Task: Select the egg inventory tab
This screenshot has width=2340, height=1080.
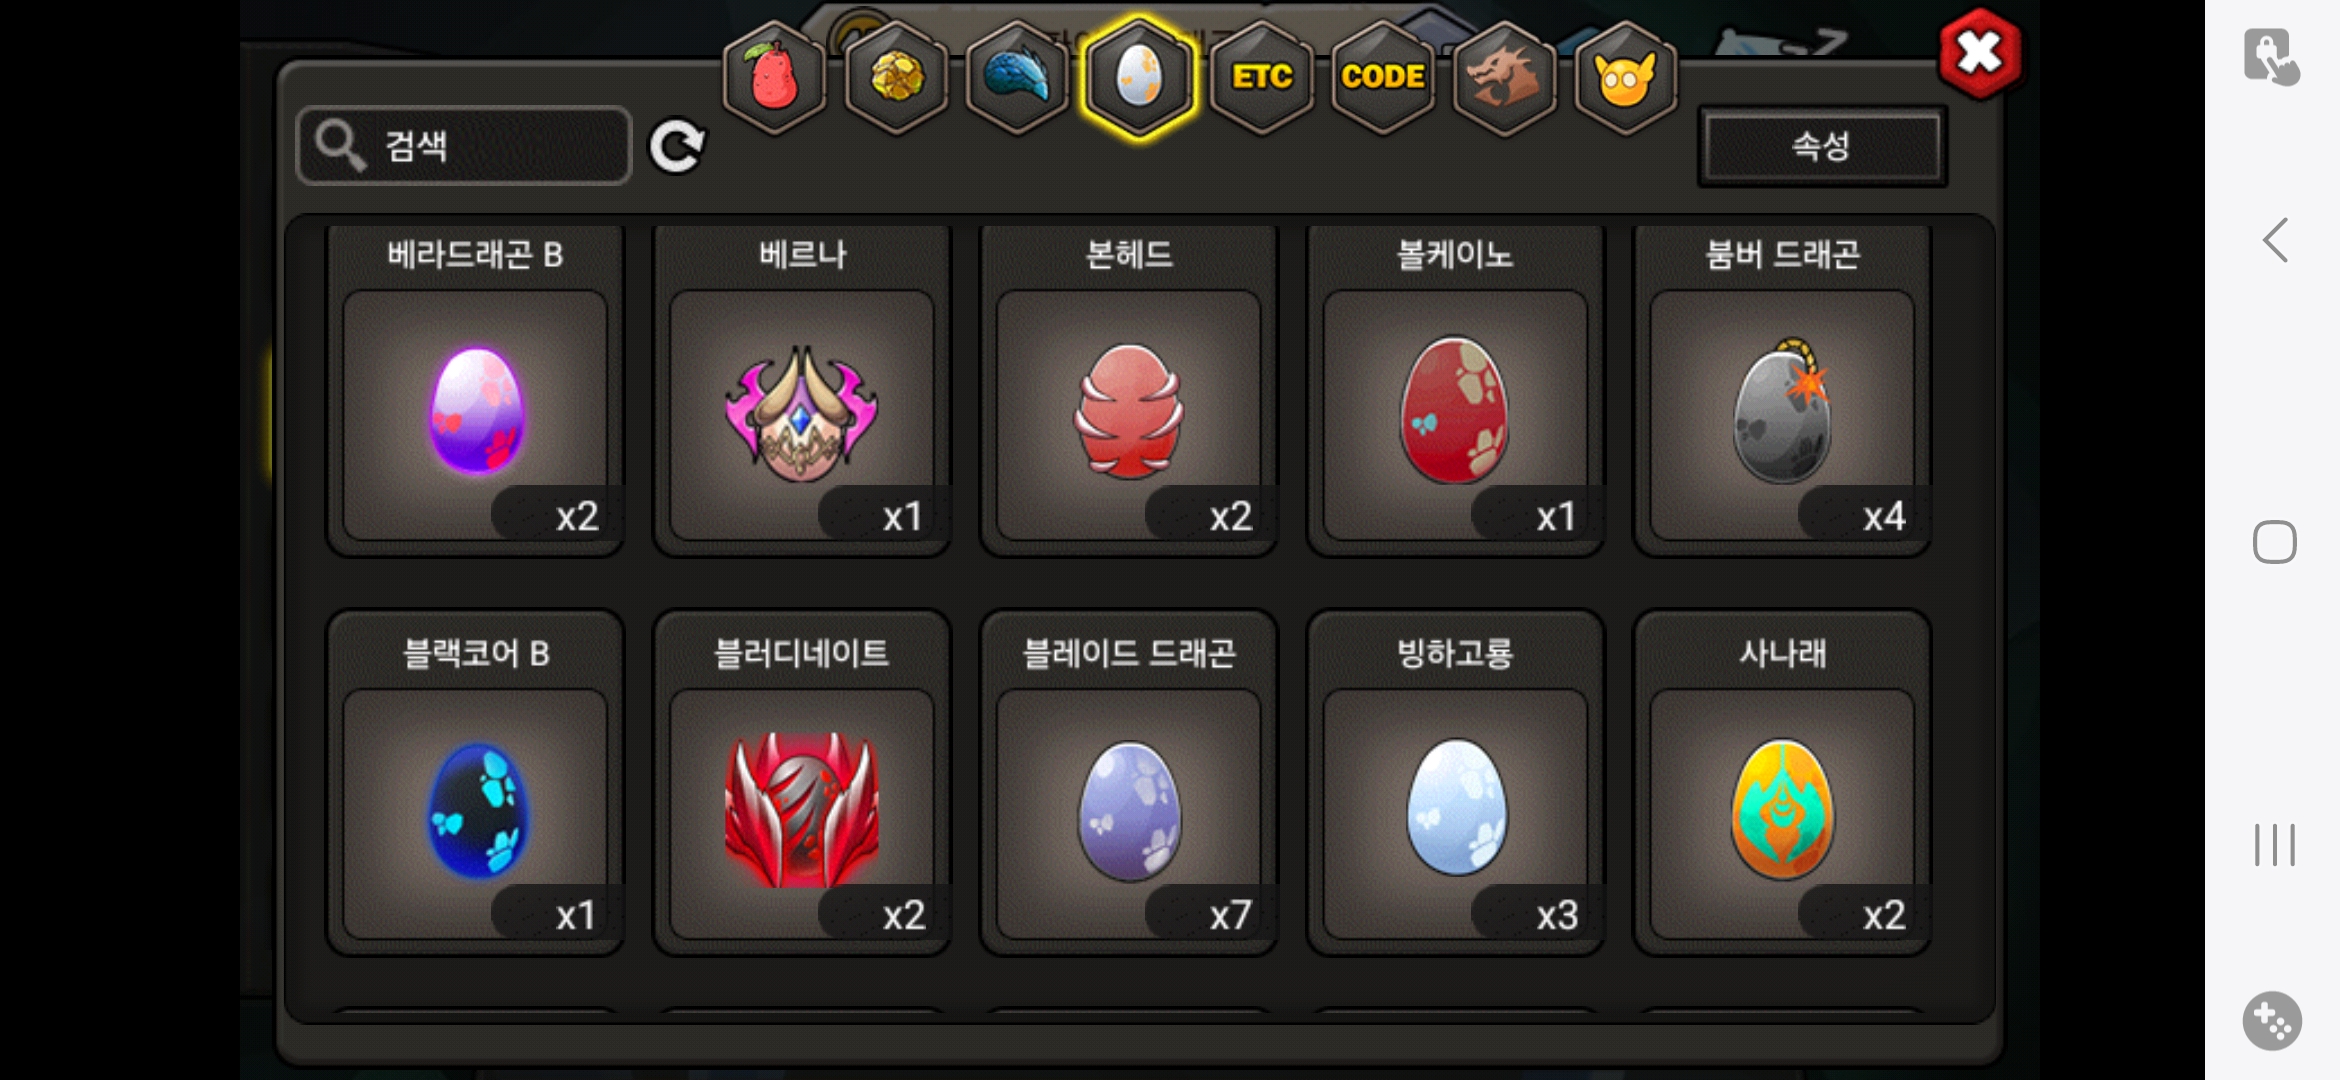Action: [1139, 78]
